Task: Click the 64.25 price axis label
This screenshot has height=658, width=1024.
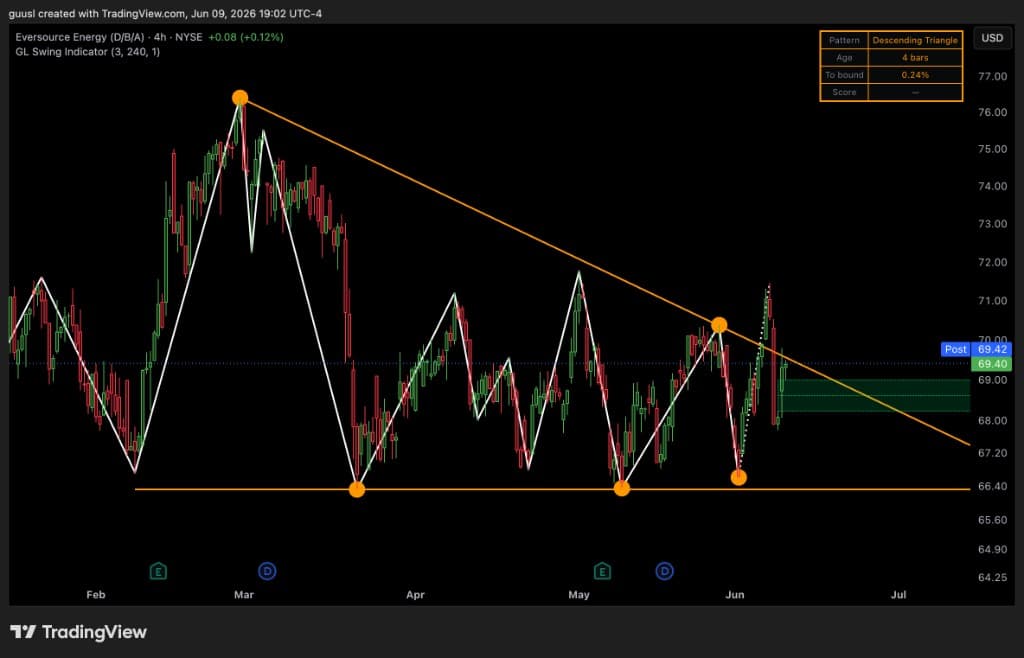Action: (x=992, y=578)
